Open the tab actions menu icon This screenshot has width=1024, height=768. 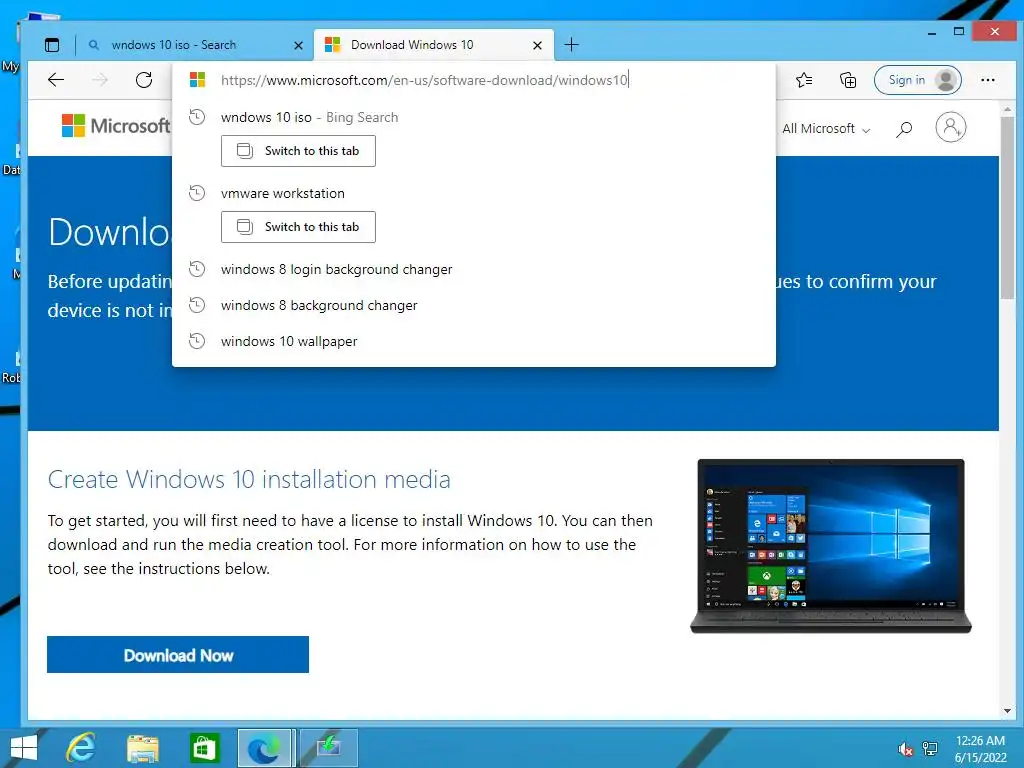coord(52,45)
